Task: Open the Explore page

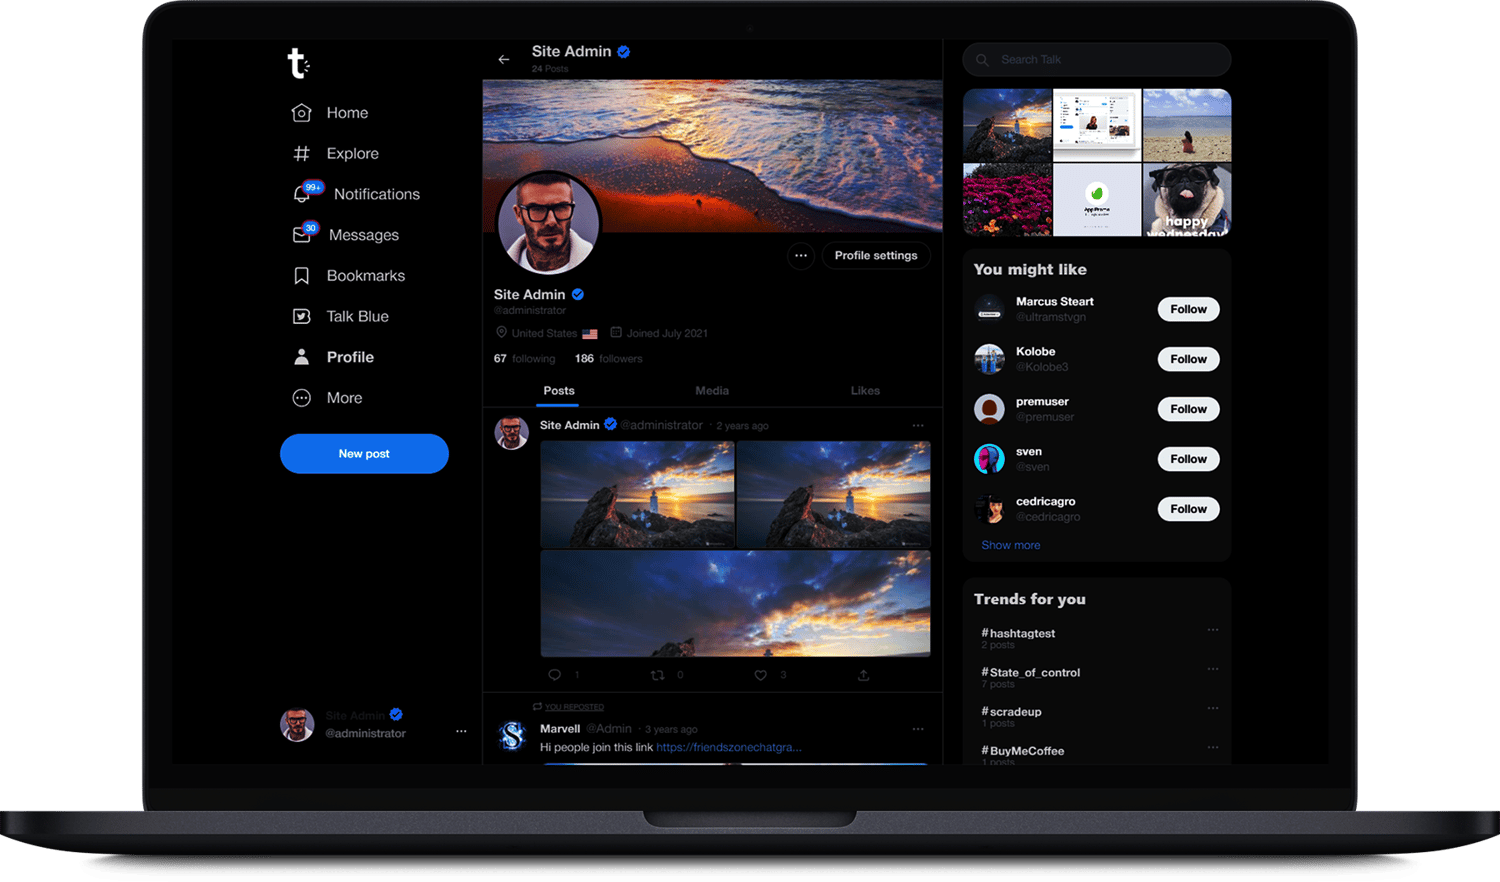Action: point(335,154)
